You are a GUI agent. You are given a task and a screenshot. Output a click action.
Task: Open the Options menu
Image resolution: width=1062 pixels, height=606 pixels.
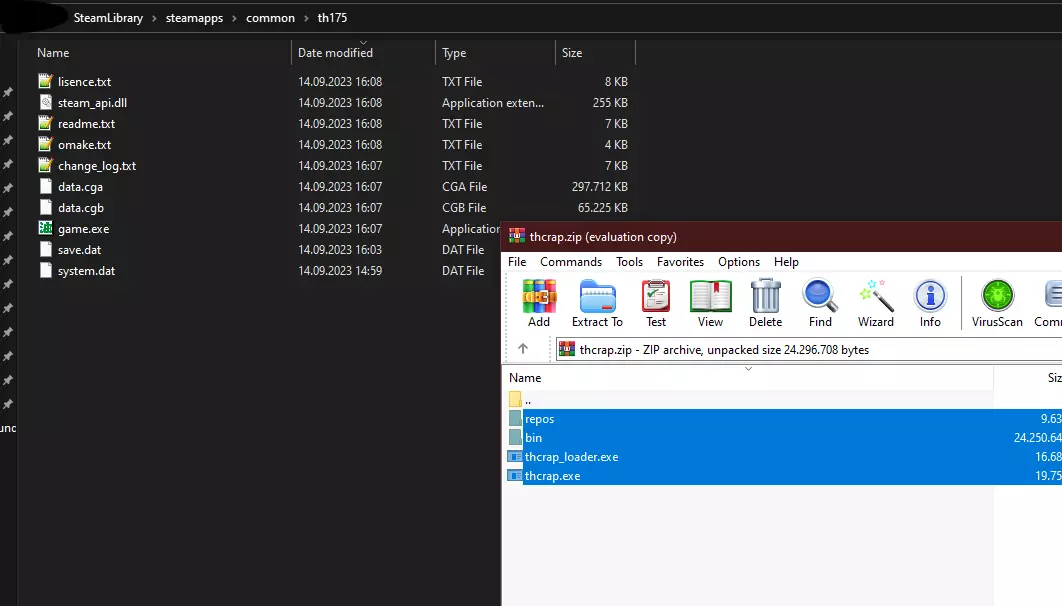(x=739, y=262)
